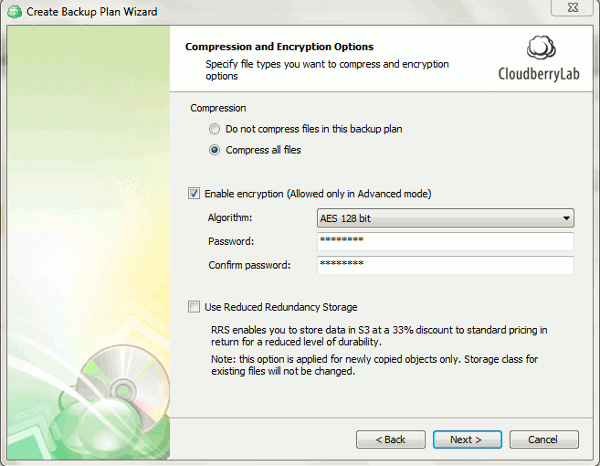The height and width of the screenshot is (466, 600).
Task: Click the Compression and Encryption Options heading
Action: (279, 47)
